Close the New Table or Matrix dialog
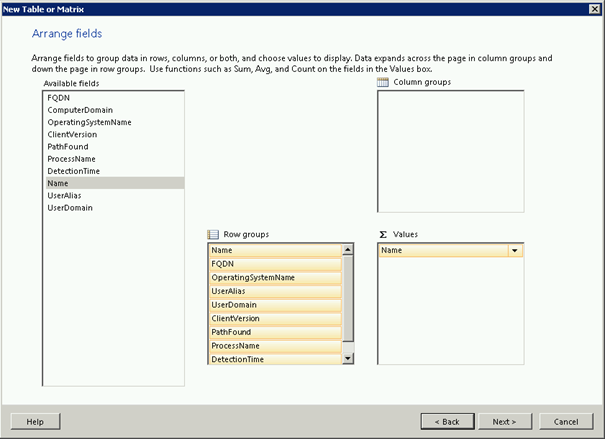Screen dimensions: 605x439 pos(596,8)
